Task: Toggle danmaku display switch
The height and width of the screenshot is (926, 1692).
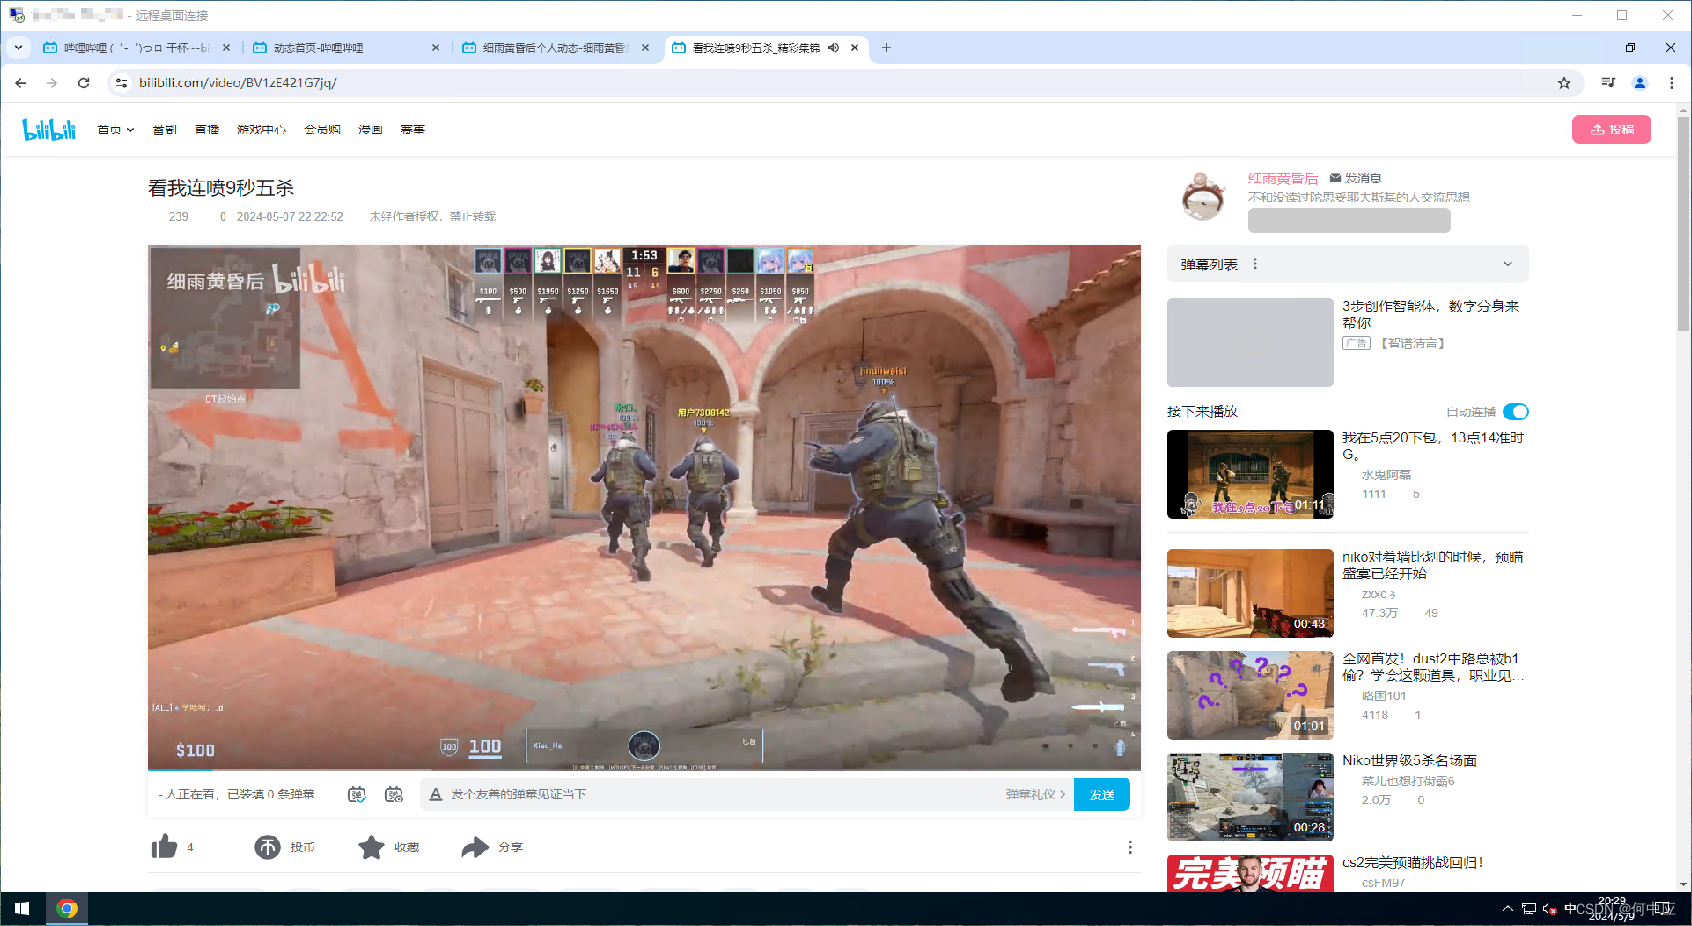Action: pyautogui.click(x=357, y=794)
